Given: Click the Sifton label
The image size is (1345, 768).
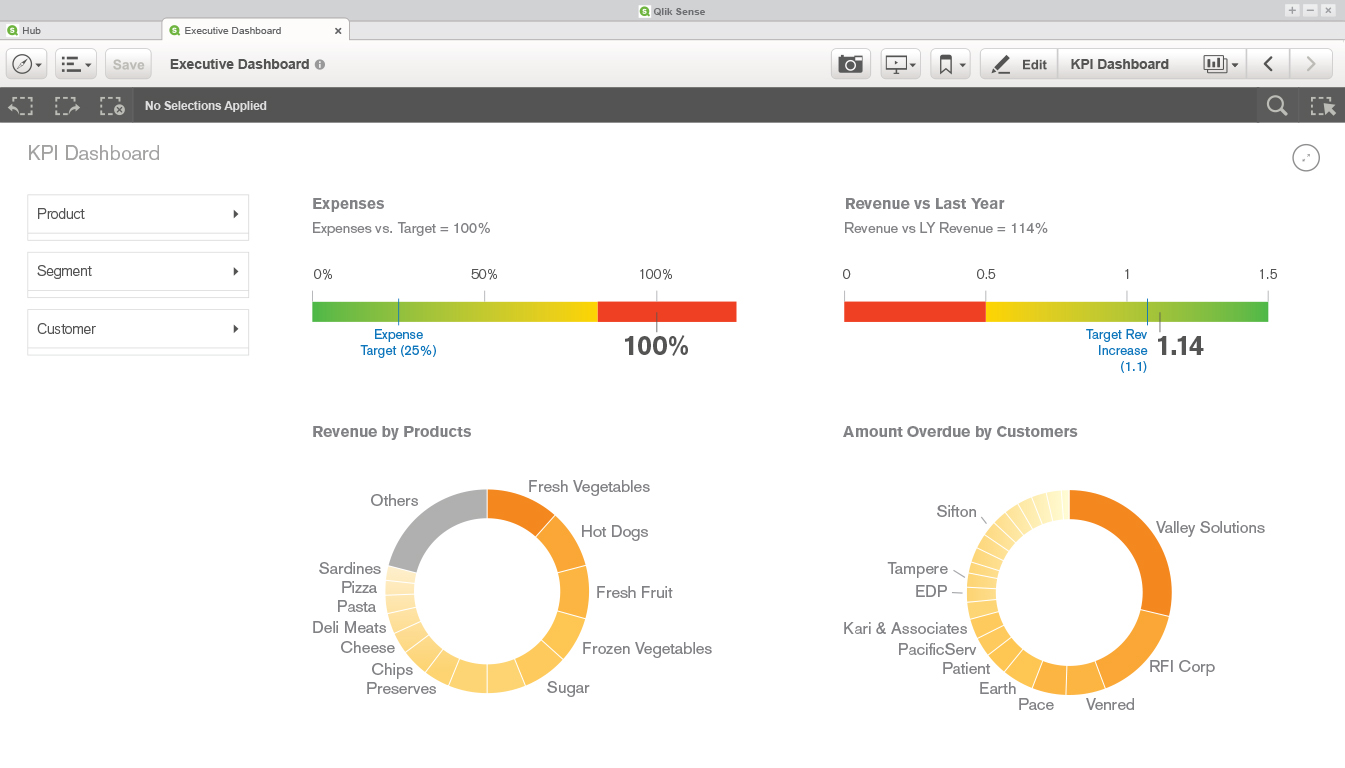Looking at the screenshot, I should pyautogui.click(x=956, y=512).
